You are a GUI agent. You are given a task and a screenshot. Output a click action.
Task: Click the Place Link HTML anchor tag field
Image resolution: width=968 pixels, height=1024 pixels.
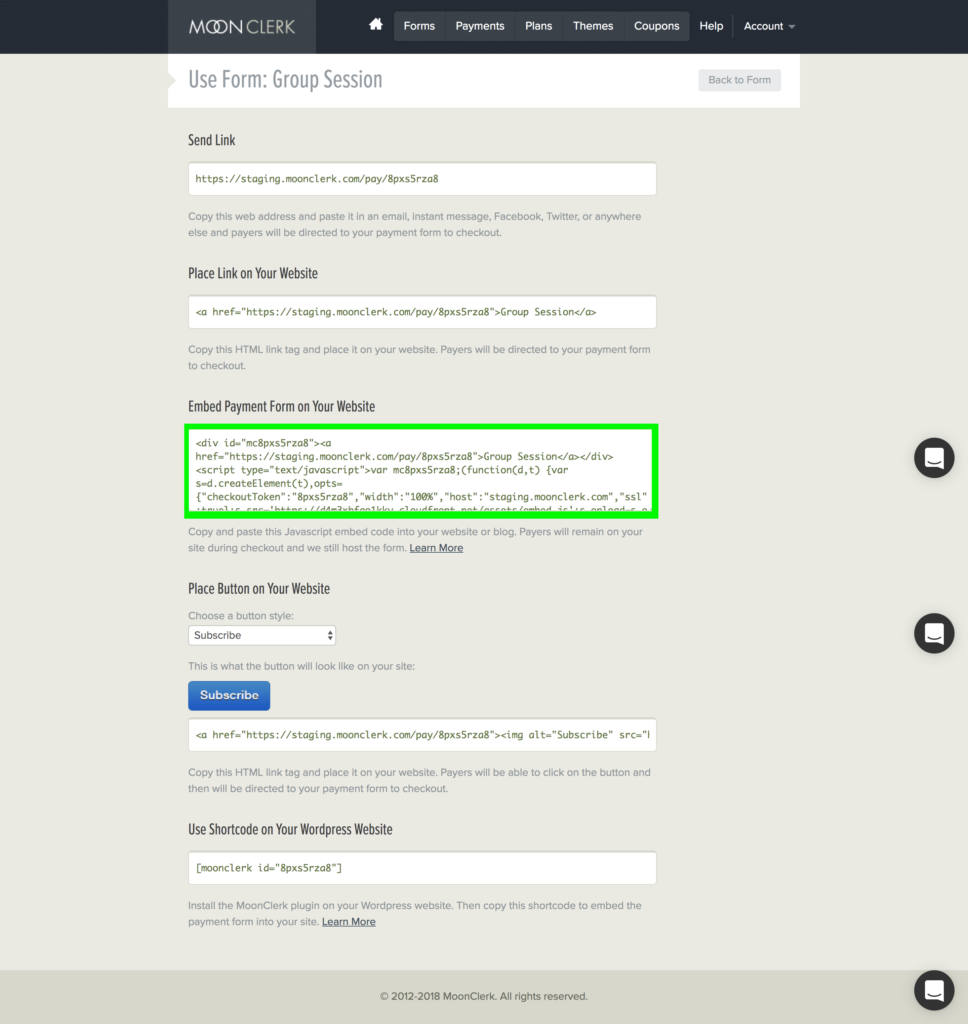(x=422, y=312)
